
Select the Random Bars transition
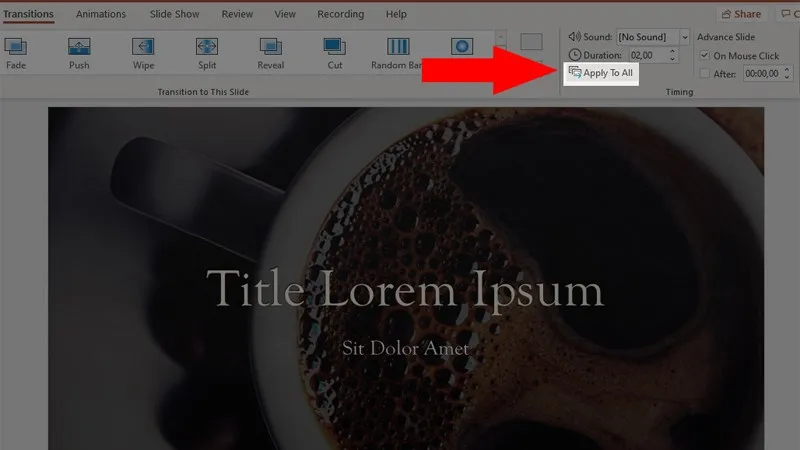(398, 51)
